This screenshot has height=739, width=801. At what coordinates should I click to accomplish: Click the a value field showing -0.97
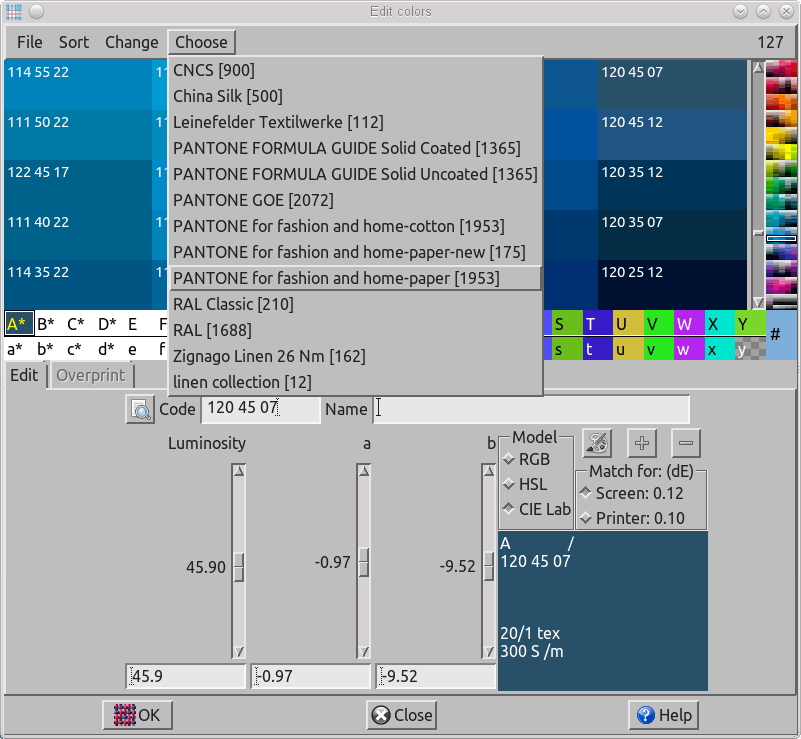311,676
